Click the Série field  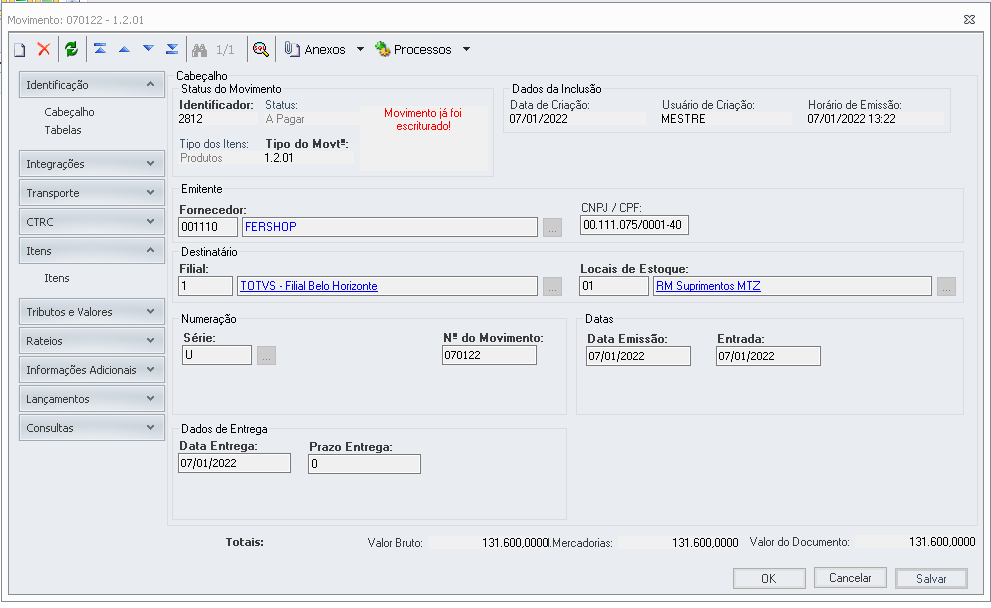coord(217,355)
